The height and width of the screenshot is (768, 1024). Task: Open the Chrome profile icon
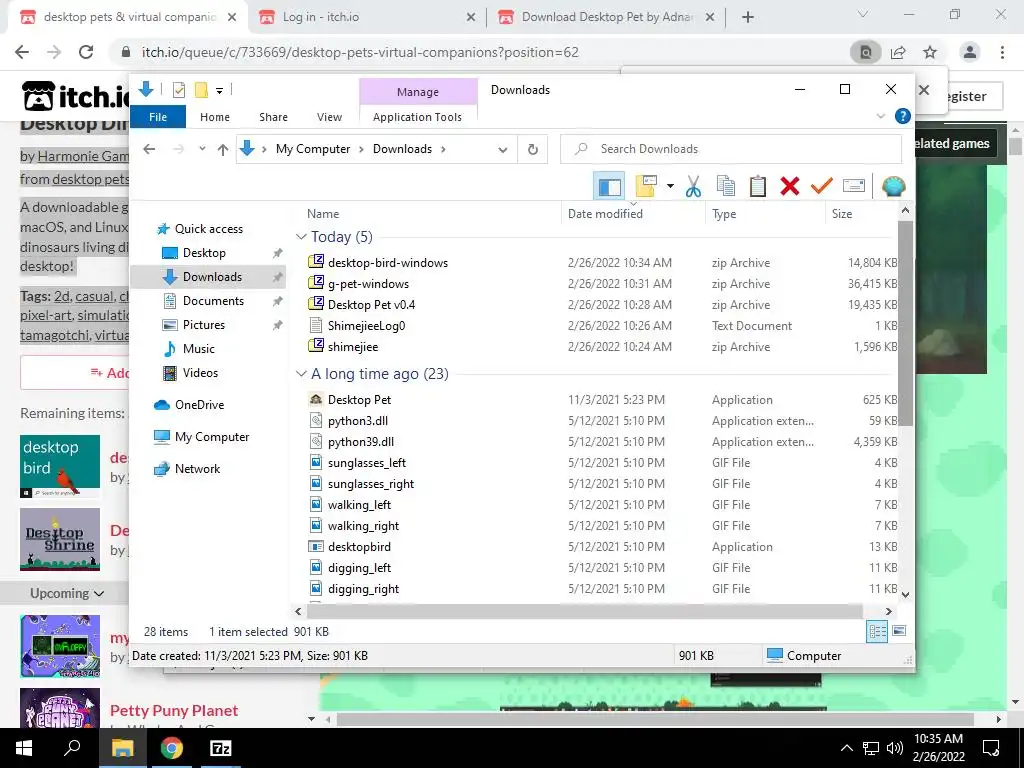(x=970, y=52)
